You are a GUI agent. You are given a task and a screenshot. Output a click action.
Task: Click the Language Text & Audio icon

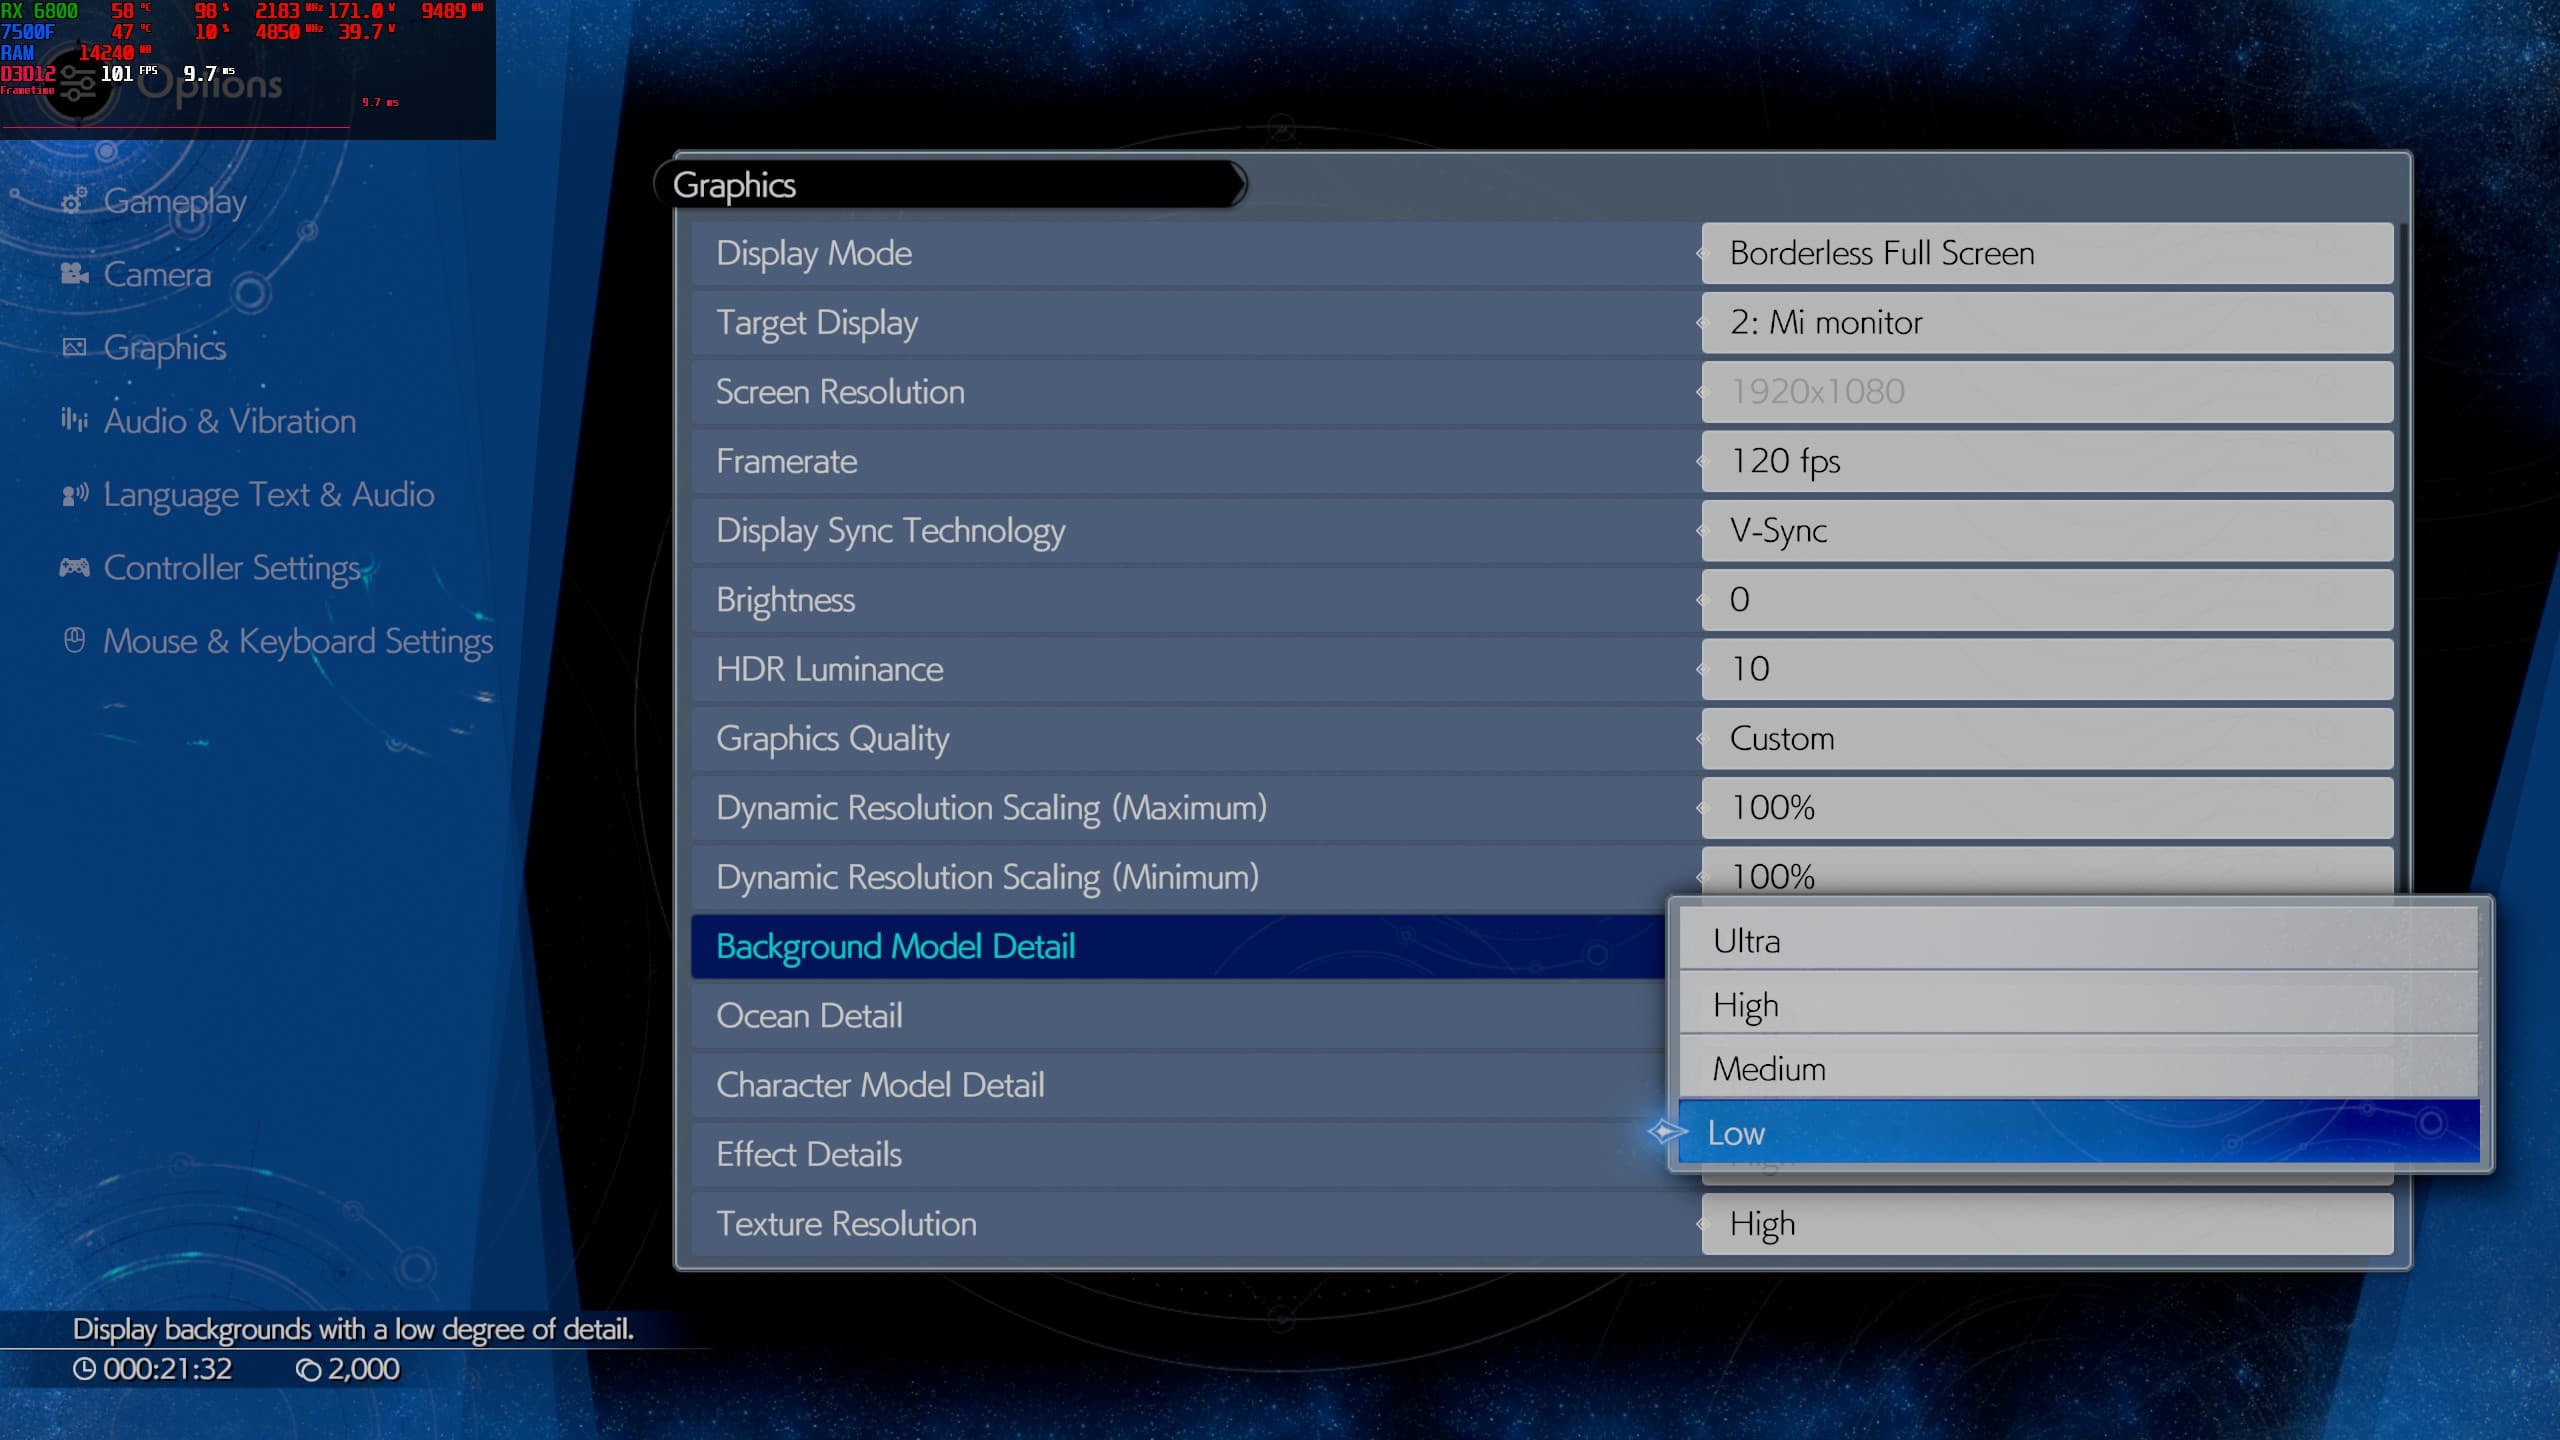(x=75, y=494)
